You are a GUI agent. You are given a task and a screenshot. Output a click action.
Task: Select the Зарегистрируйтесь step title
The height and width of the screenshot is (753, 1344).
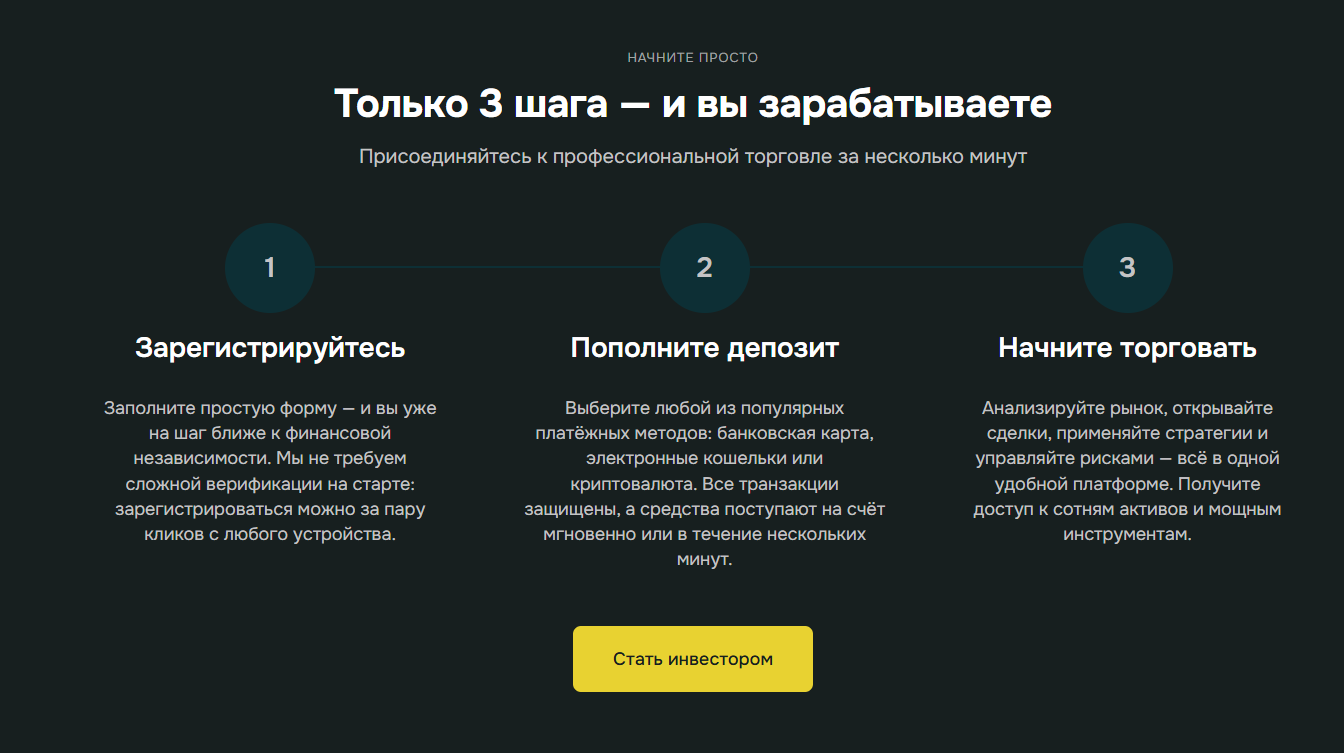pos(270,348)
